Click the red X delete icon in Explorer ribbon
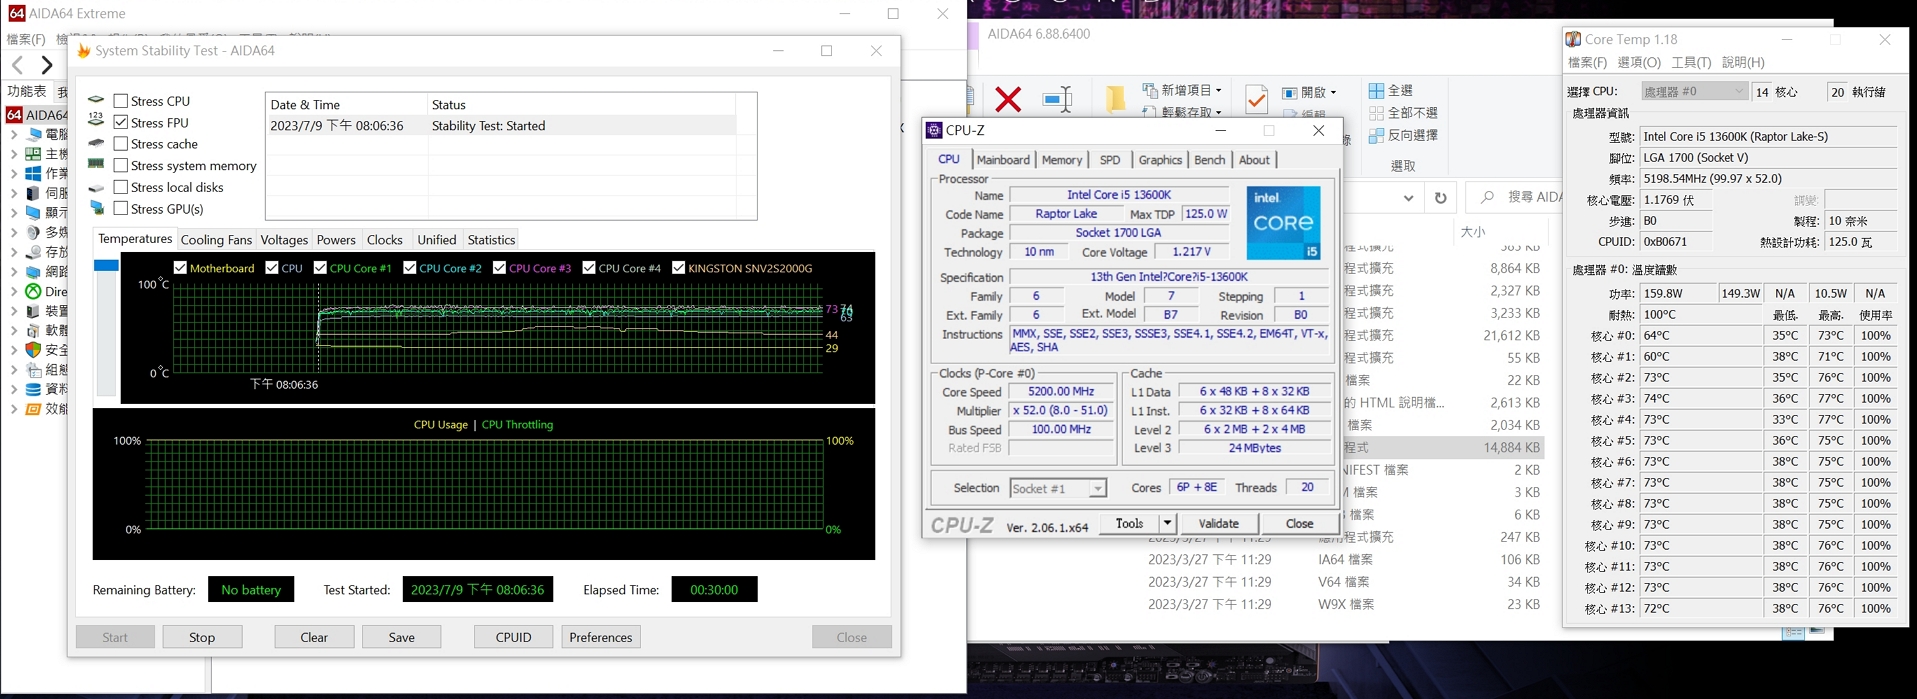This screenshot has width=1917, height=699. [1008, 99]
